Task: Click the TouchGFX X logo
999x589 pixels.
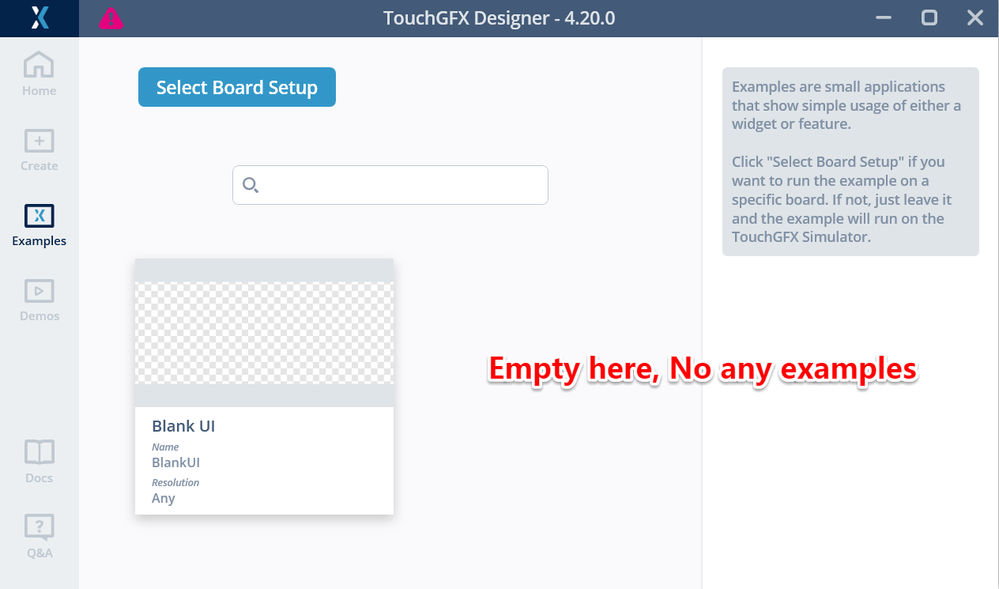Action: 40,18
